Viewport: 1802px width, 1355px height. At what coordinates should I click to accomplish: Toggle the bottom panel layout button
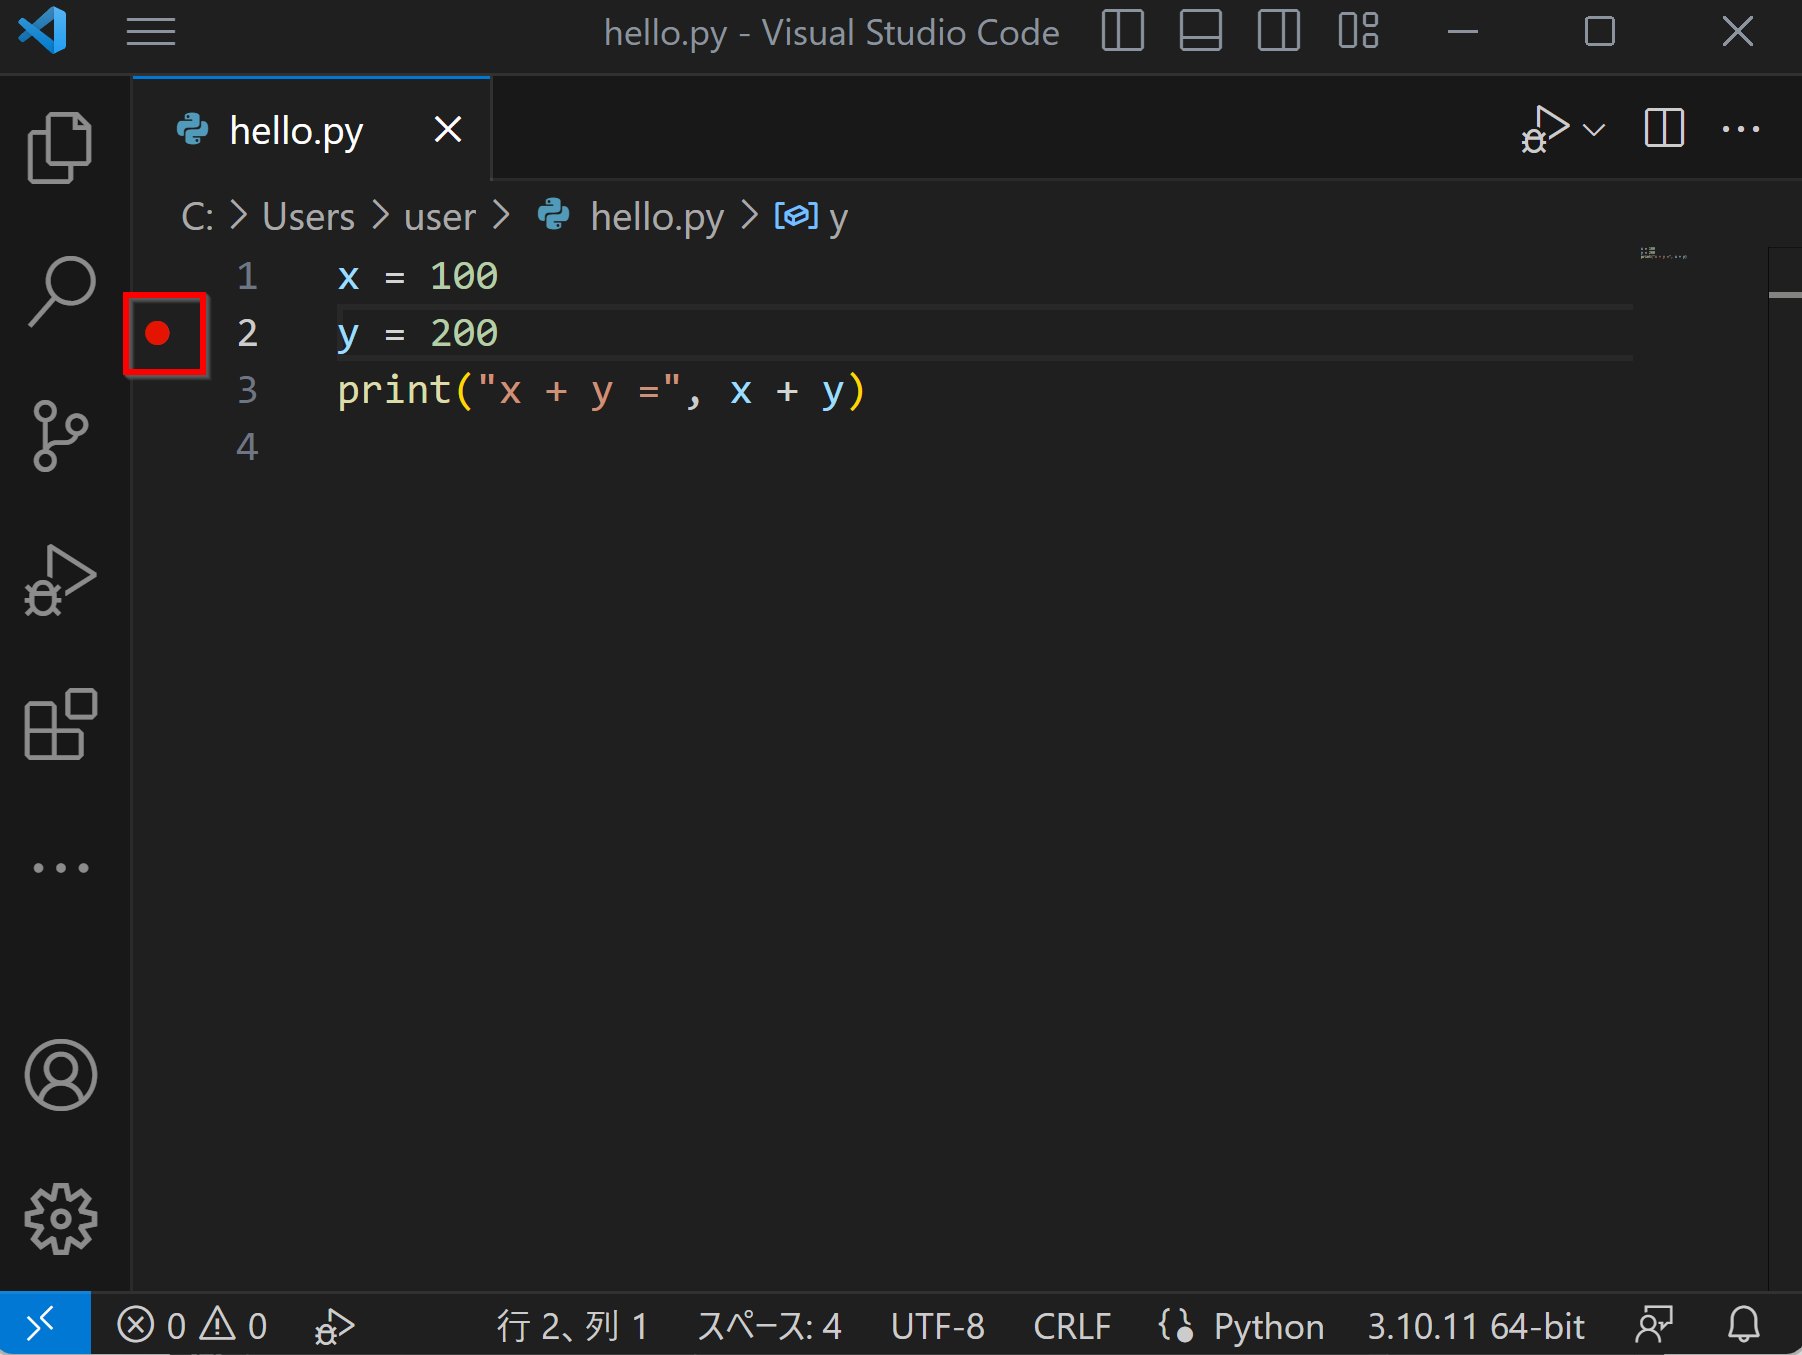point(1200,31)
